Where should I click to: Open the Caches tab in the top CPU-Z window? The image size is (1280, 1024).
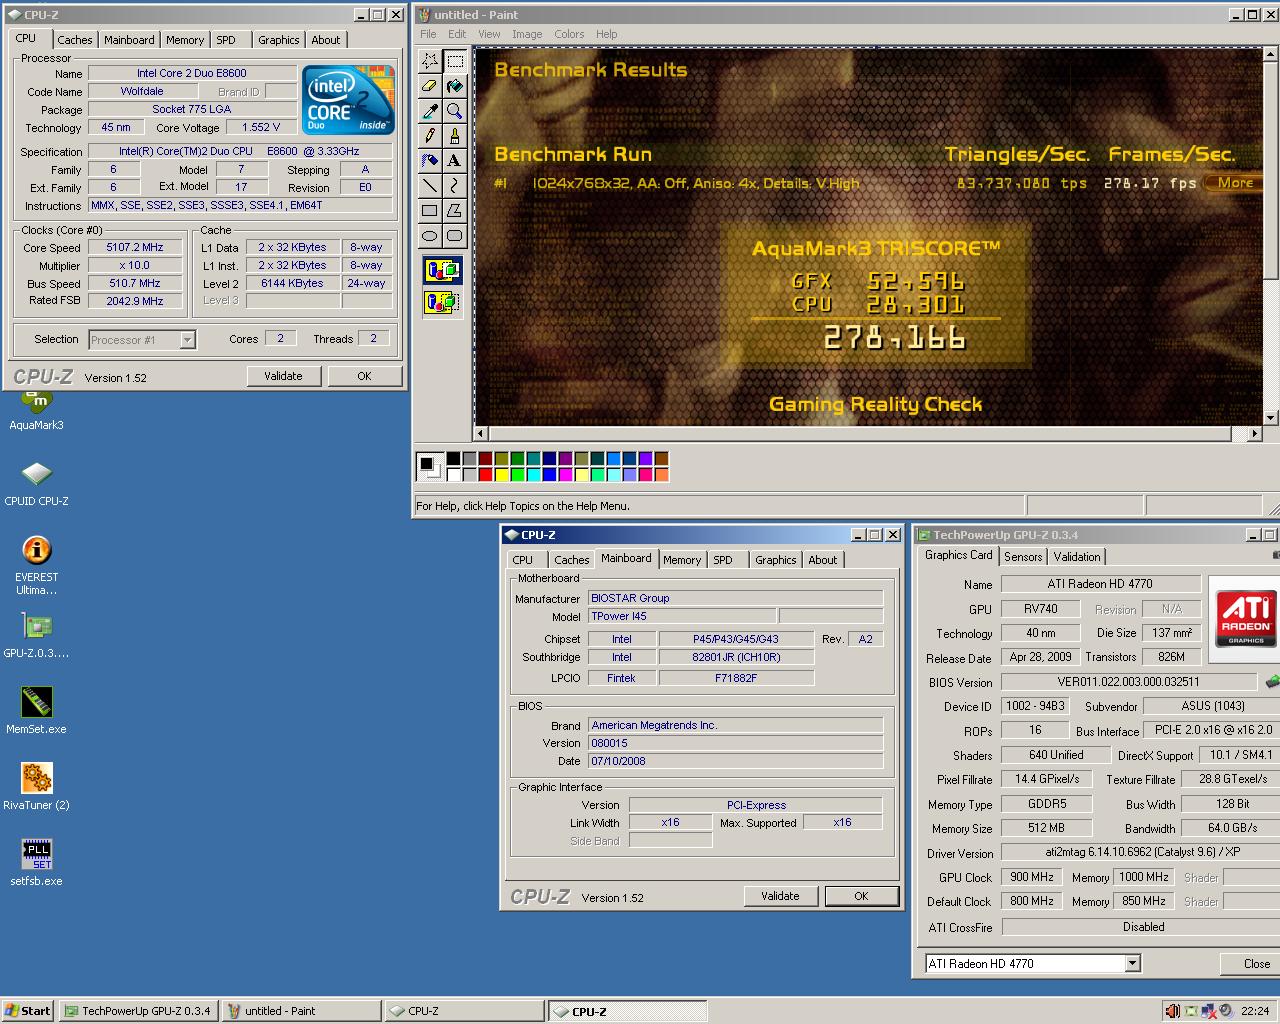pyautogui.click(x=75, y=40)
